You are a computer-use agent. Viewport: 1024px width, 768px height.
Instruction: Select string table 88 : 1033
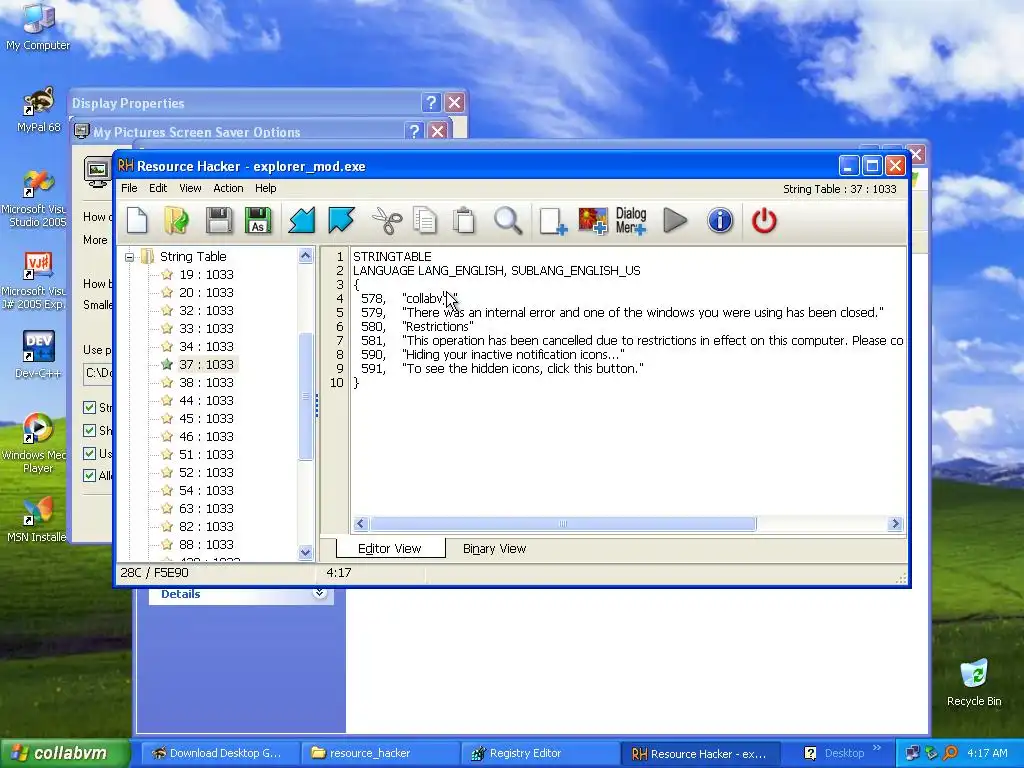coord(206,545)
